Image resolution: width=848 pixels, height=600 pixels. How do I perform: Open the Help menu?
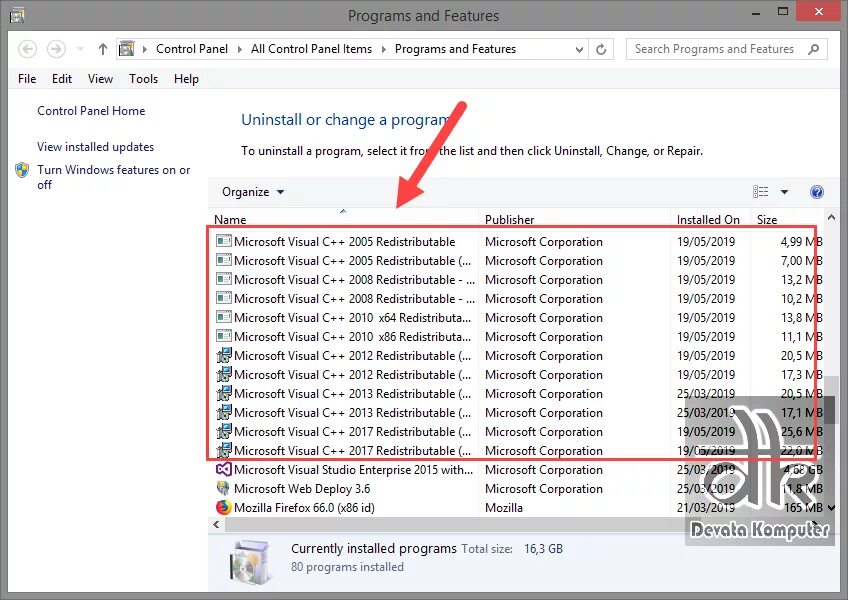186,79
